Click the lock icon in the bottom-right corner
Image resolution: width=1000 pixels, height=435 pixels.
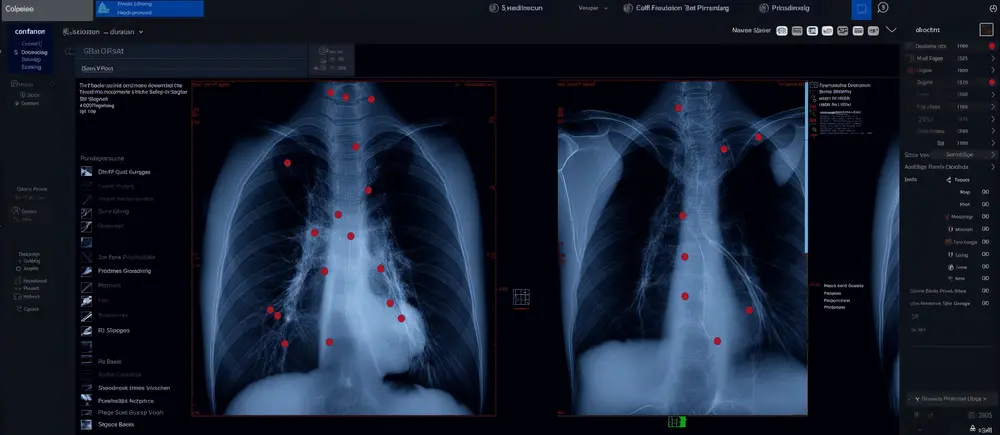973,429
